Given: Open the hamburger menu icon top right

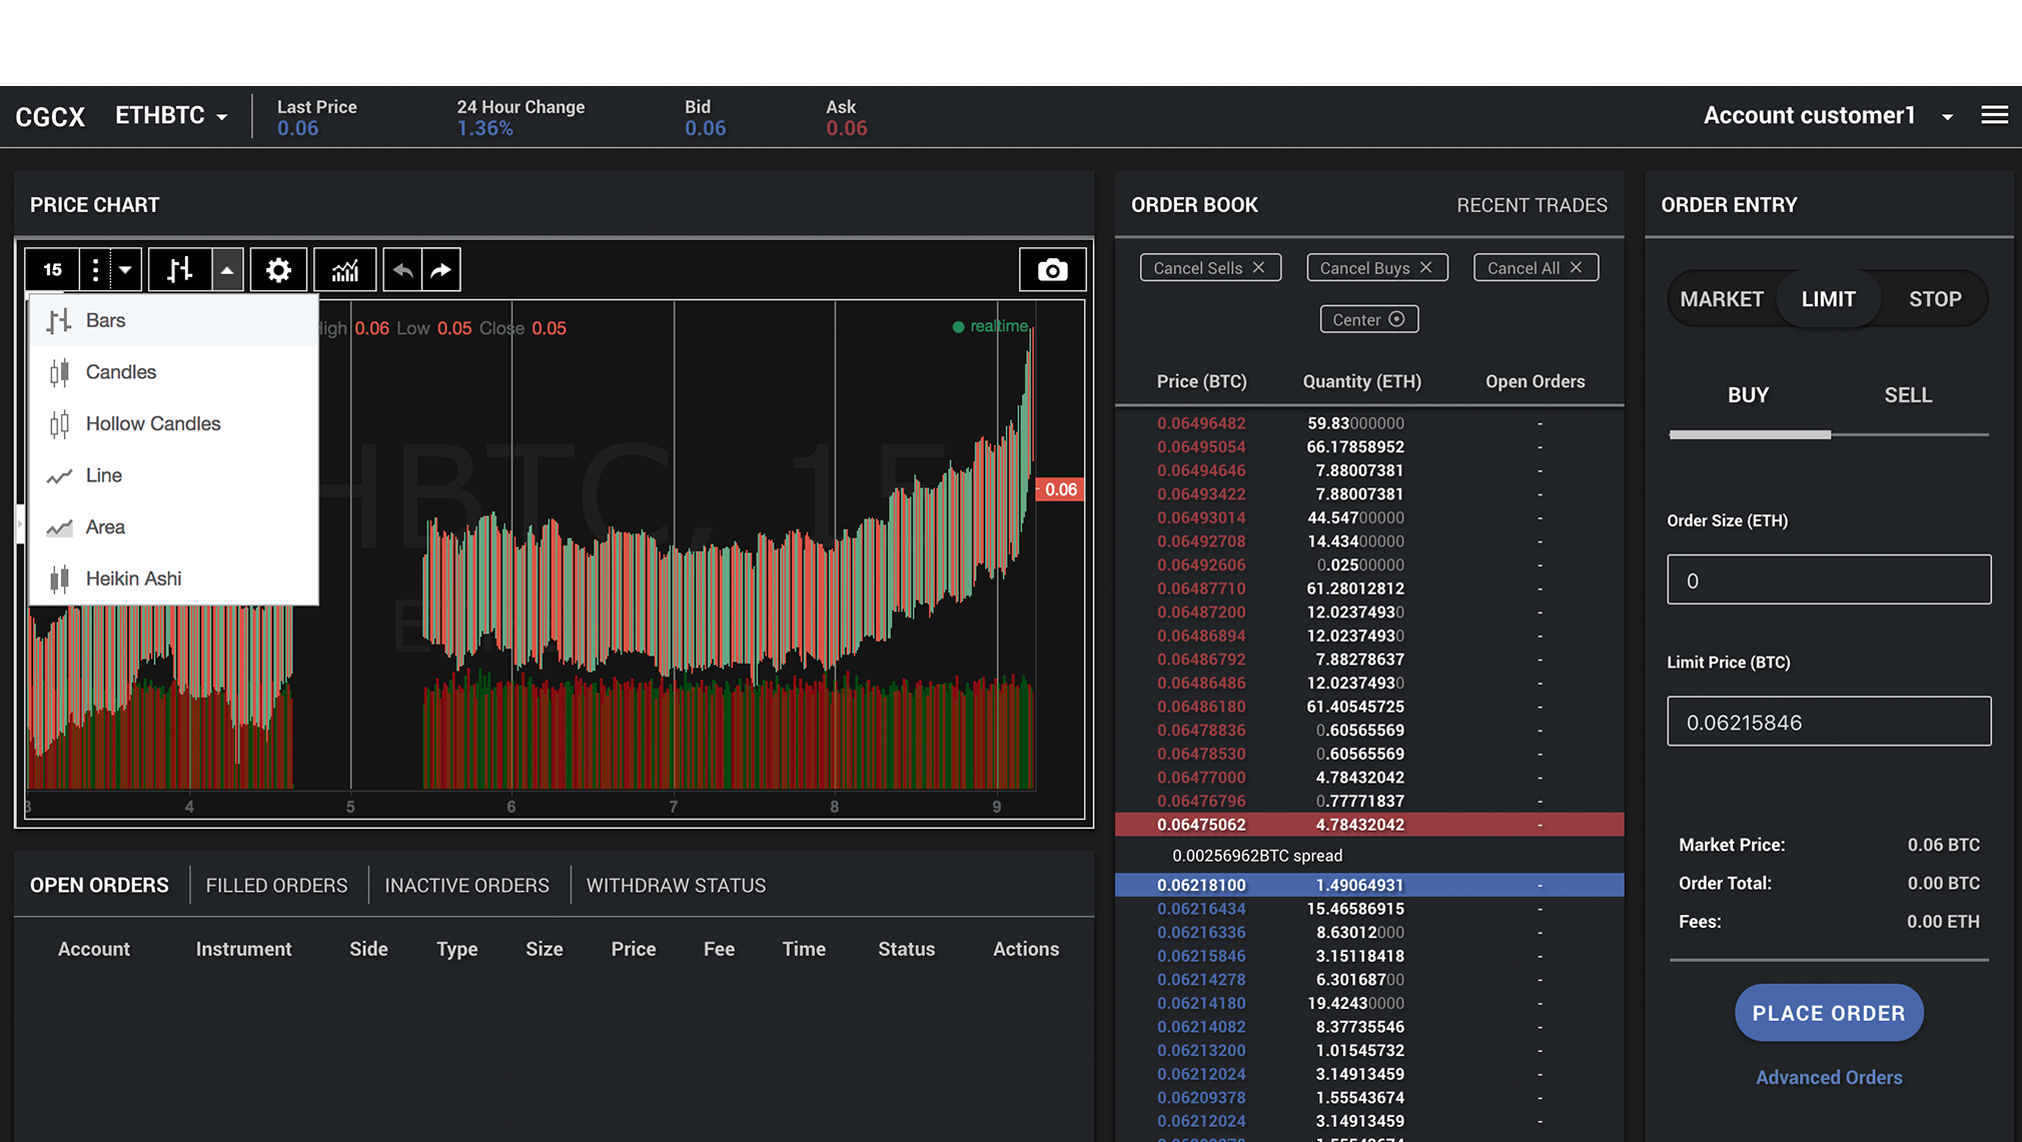Looking at the screenshot, I should [1994, 115].
